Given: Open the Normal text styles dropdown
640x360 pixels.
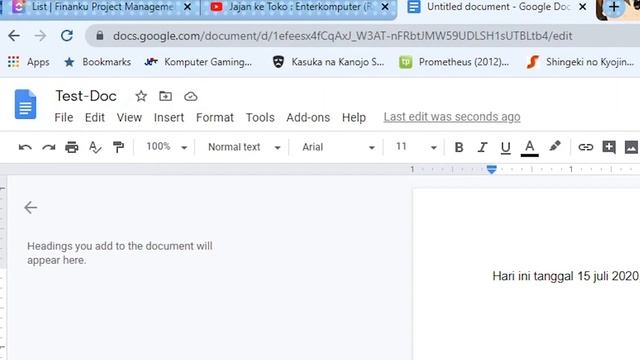Looking at the screenshot, I should [244, 147].
